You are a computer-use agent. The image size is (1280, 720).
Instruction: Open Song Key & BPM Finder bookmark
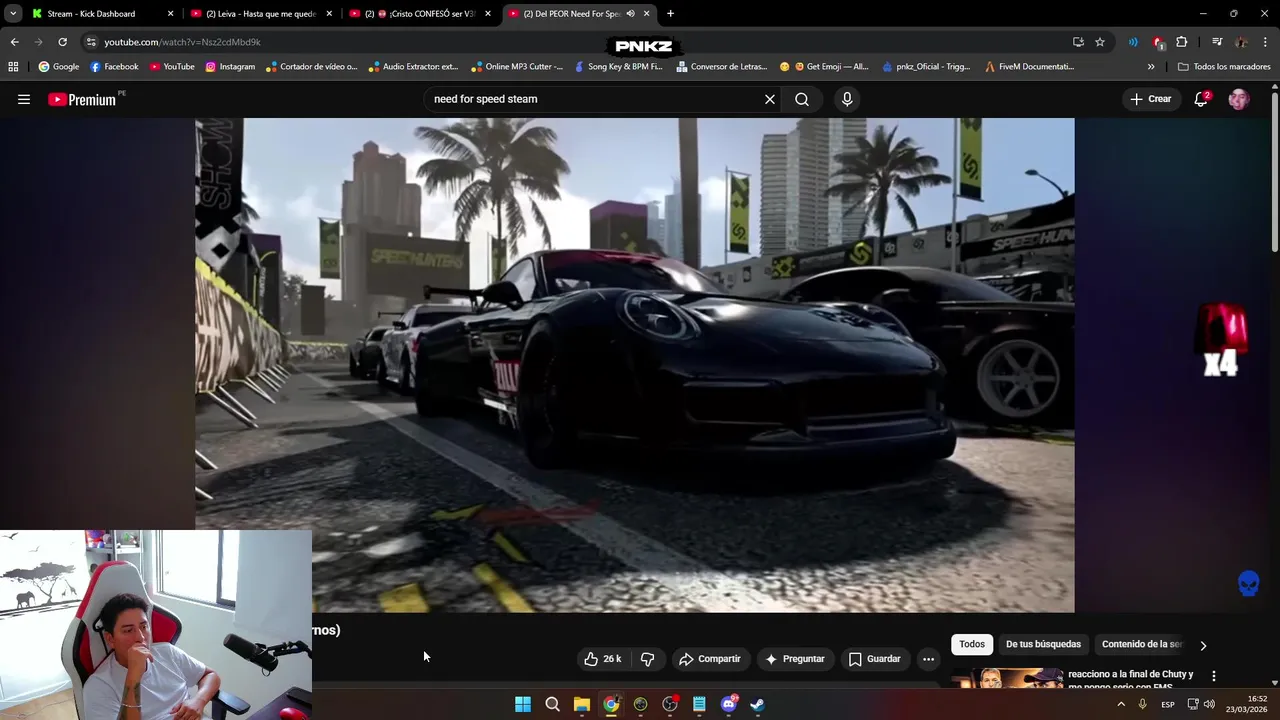pyautogui.click(x=618, y=67)
